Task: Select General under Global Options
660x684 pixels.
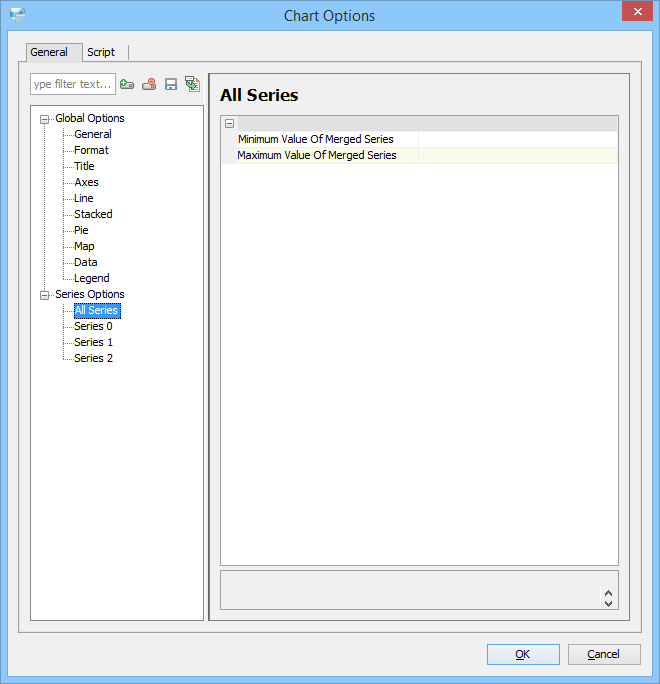Action: tap(93, 134)
